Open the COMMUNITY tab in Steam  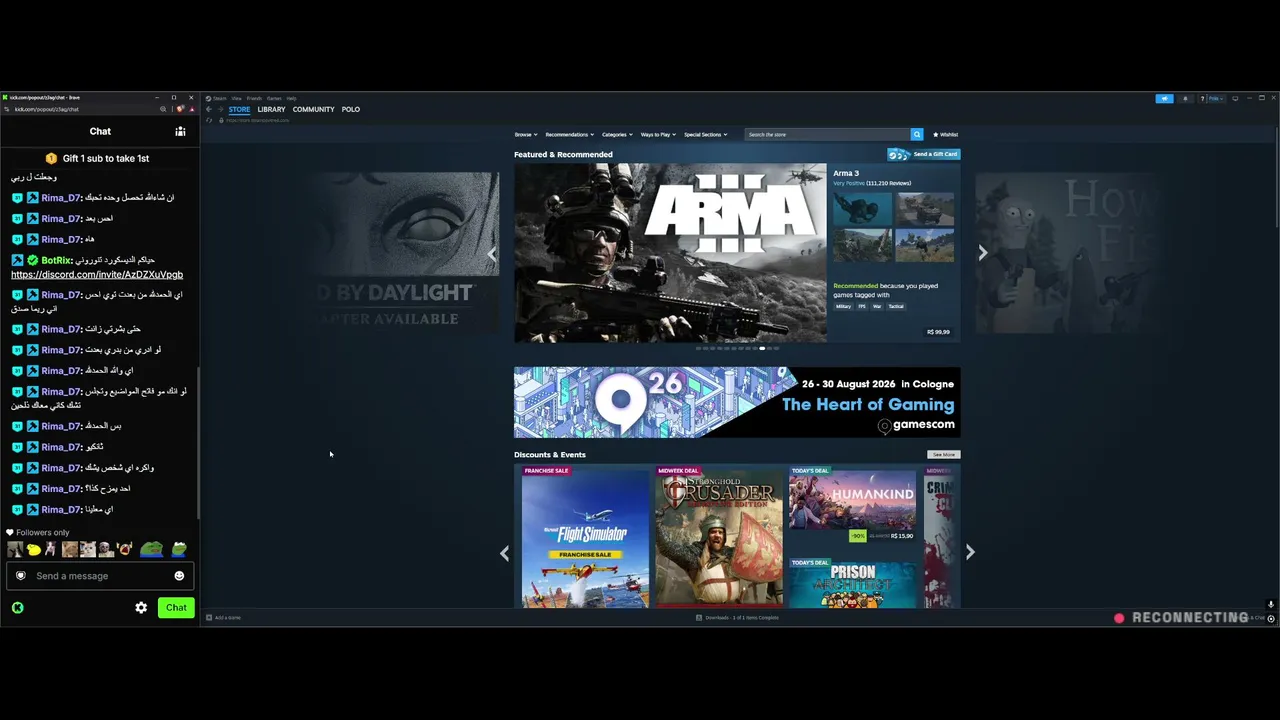[x=314, y=109]
